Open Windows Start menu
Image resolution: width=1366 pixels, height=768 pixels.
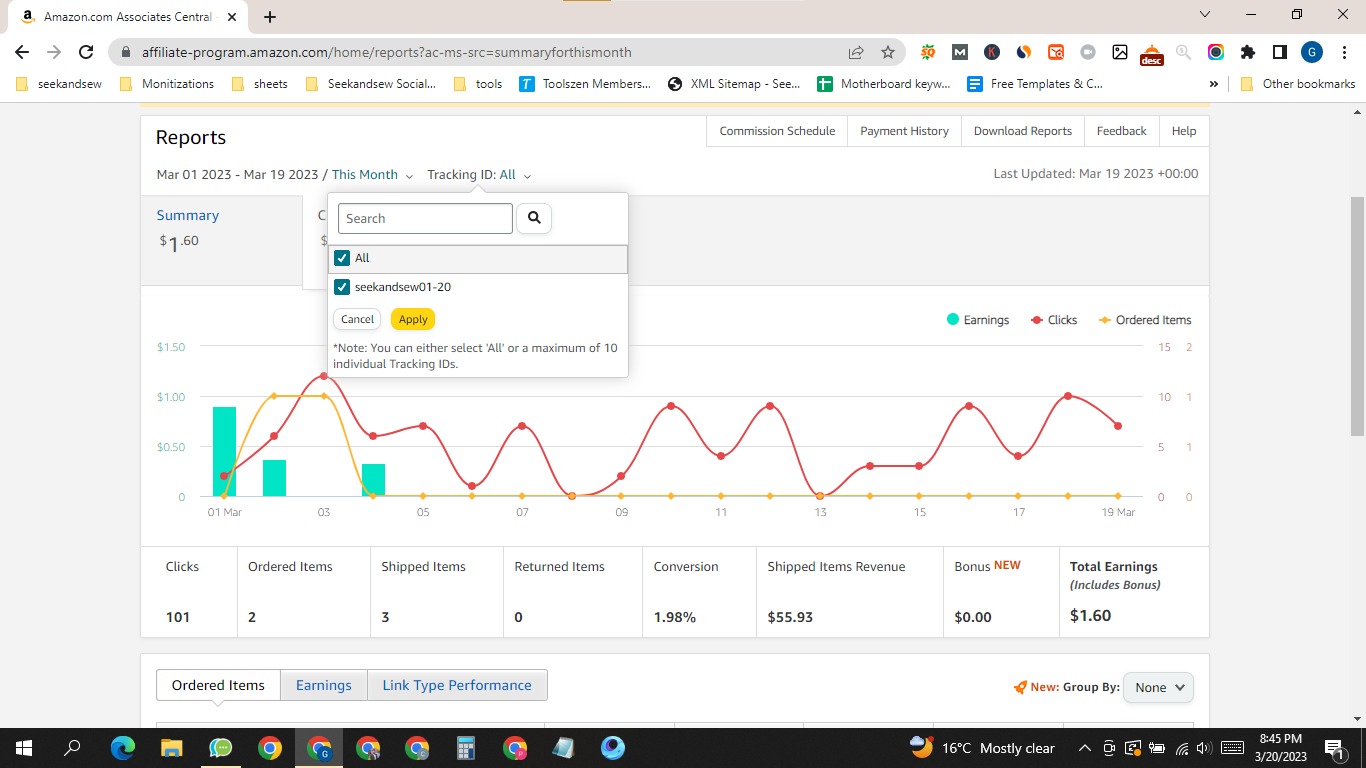tap(24, 748)
